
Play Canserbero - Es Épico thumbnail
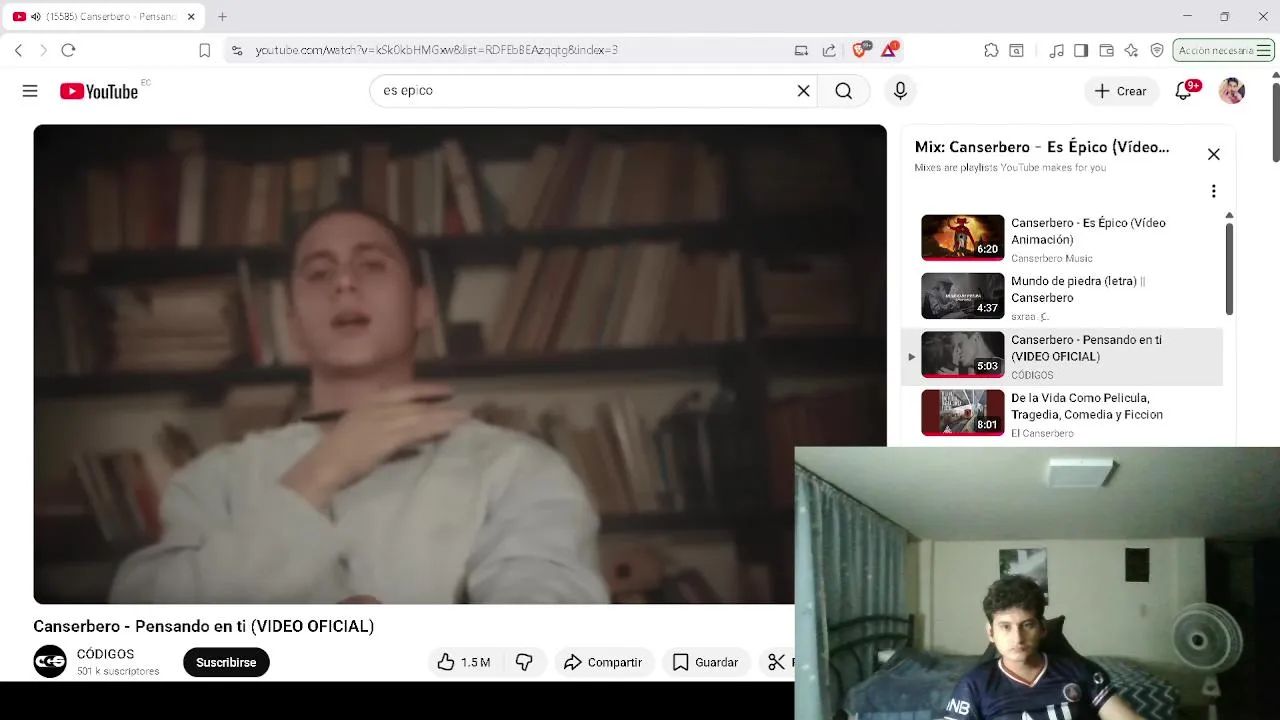pyautogui.click(x=962, y=237)
